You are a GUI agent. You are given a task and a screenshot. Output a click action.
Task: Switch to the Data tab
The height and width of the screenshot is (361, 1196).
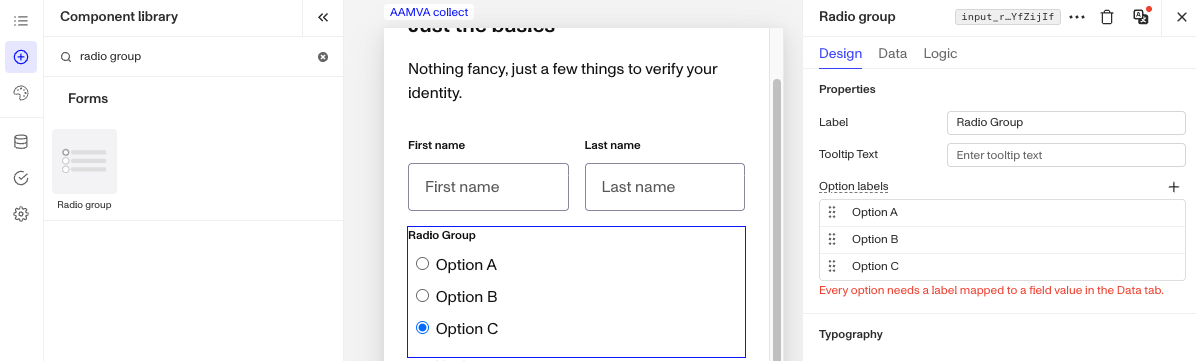click(x=892, y=53)
